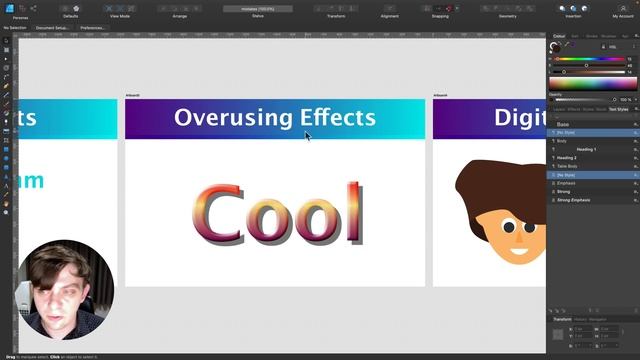Switch to the Text Styles tab
640x360 pixels.
tap(618, 109)
